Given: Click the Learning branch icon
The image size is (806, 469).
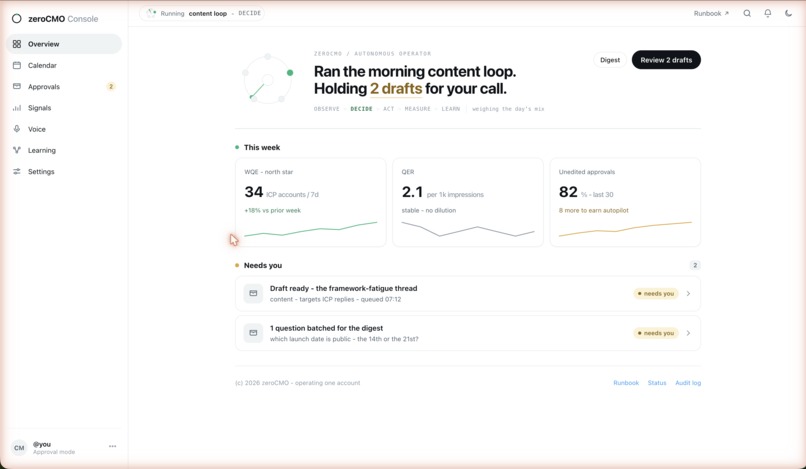Looking at the screenshot, I should coord(17,150).
